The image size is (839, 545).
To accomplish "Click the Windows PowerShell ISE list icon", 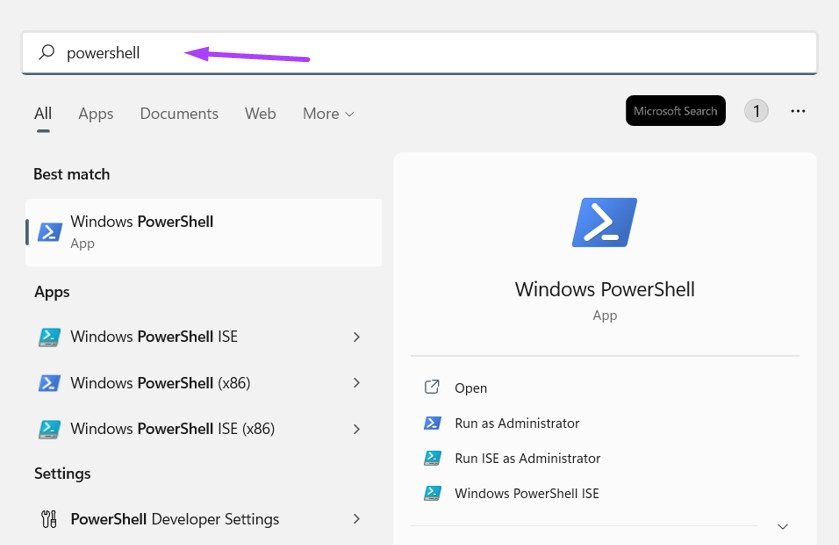I will coord(49,337).
